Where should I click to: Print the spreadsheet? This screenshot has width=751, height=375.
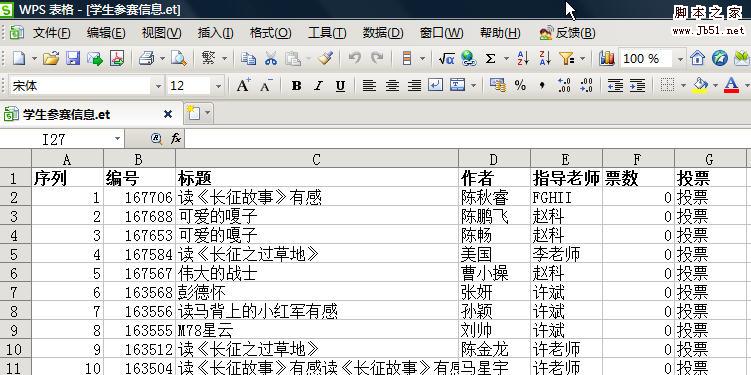click(147, 58)
